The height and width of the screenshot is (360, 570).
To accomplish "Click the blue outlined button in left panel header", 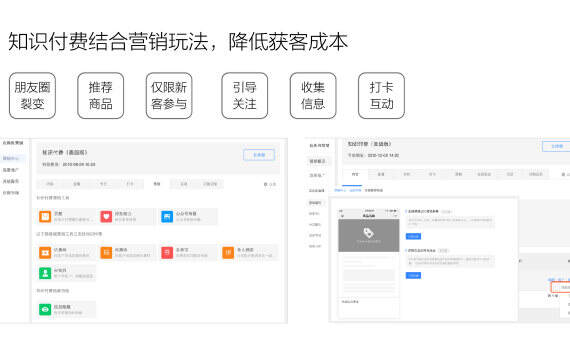I will tap(259, 155).
